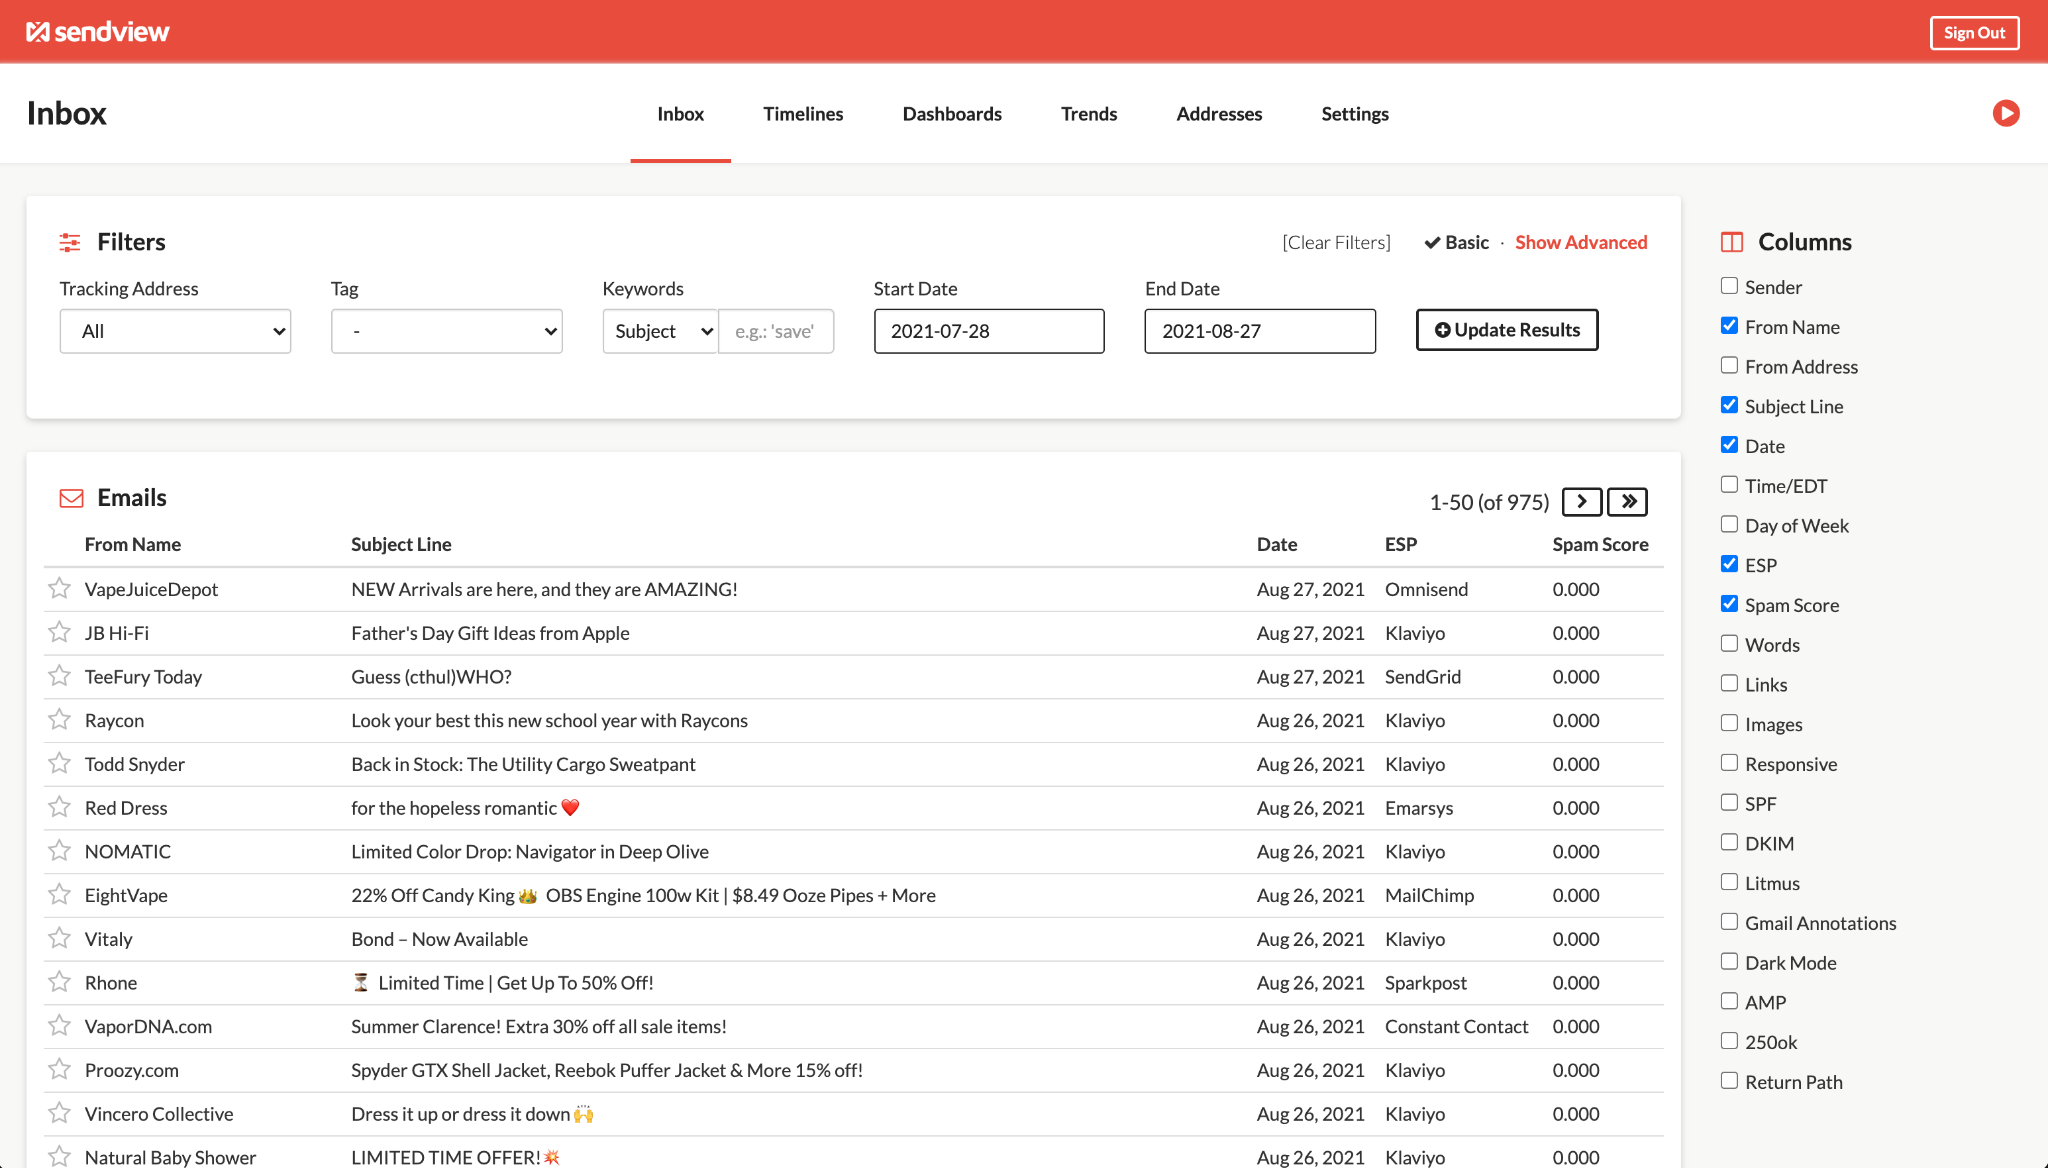The width and height of the screenshot is (2048, 1168).
Task: Open the Dashboards tab
Action: point(952,114)
